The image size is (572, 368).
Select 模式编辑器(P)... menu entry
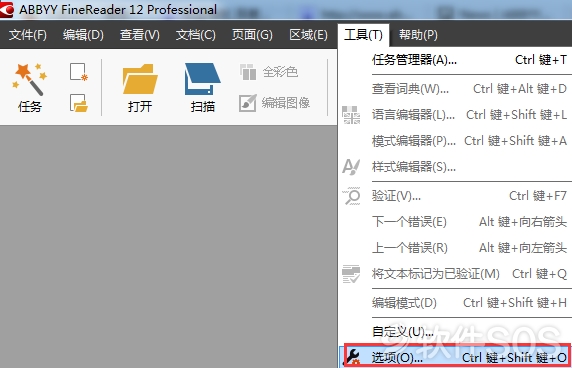[x=455, y=141]
